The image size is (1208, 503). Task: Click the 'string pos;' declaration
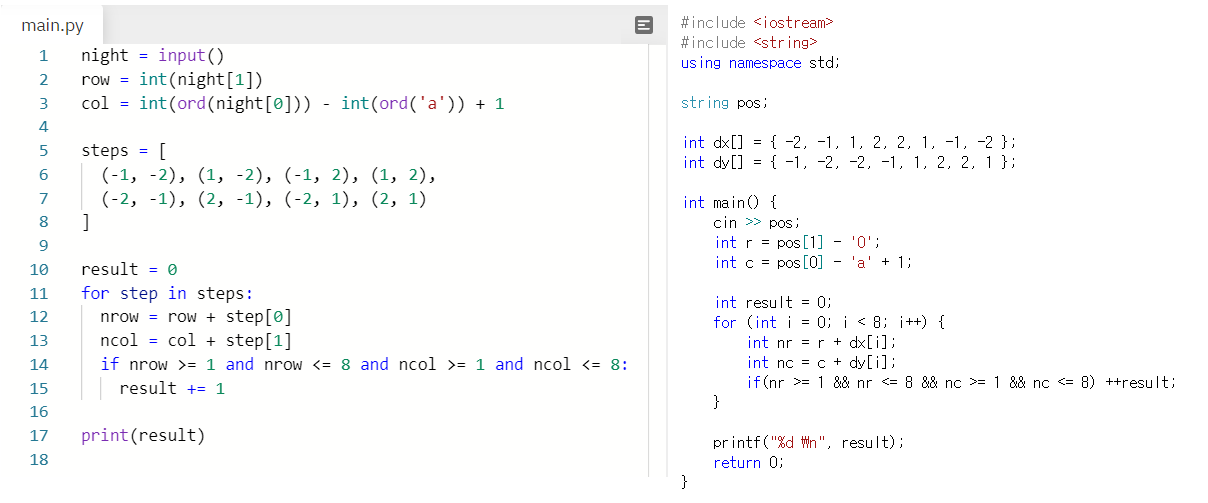[x=723, y=102]
